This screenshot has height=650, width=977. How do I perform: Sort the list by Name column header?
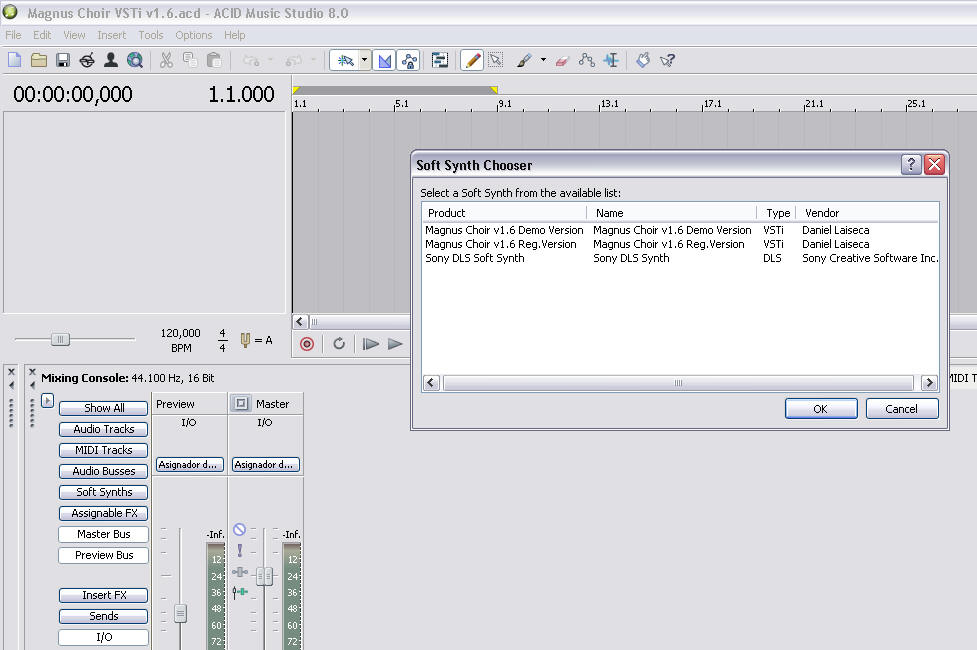point(672,213)
